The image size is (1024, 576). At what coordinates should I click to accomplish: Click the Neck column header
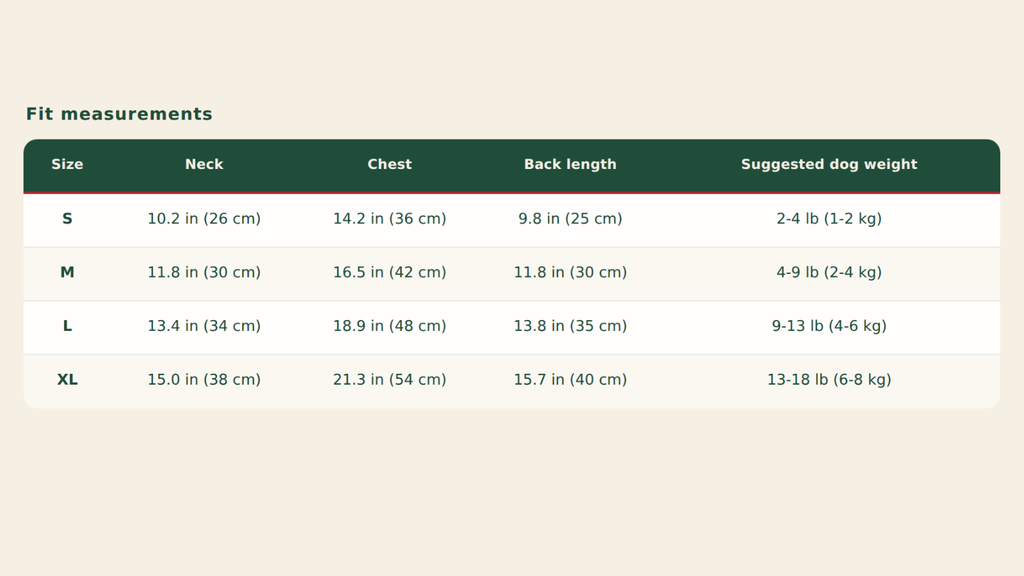coord(204,165)
